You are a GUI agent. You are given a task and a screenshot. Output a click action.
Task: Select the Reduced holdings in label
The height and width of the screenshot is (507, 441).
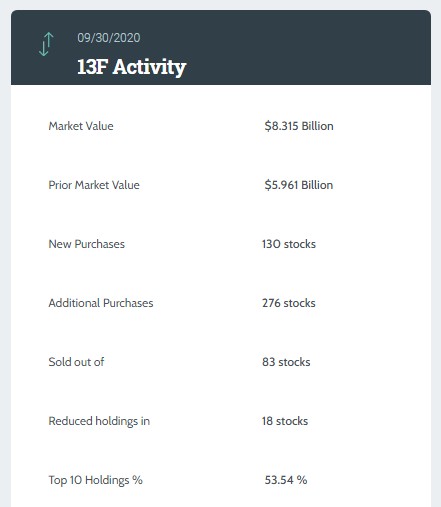coord(99,421)
